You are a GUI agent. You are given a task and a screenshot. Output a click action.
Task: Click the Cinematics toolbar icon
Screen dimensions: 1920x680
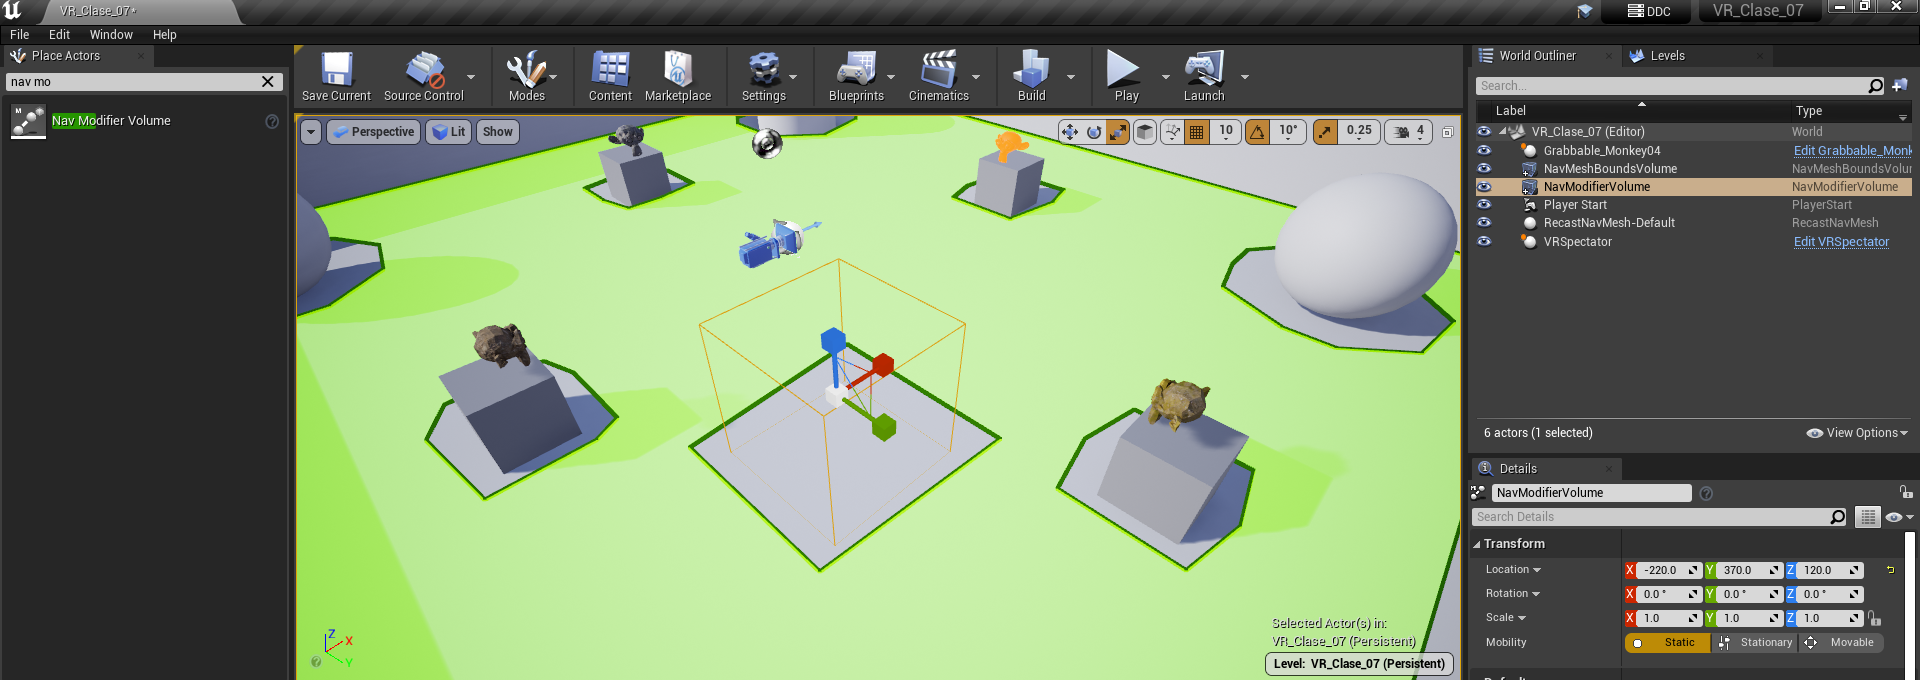(x=938, y=69)
